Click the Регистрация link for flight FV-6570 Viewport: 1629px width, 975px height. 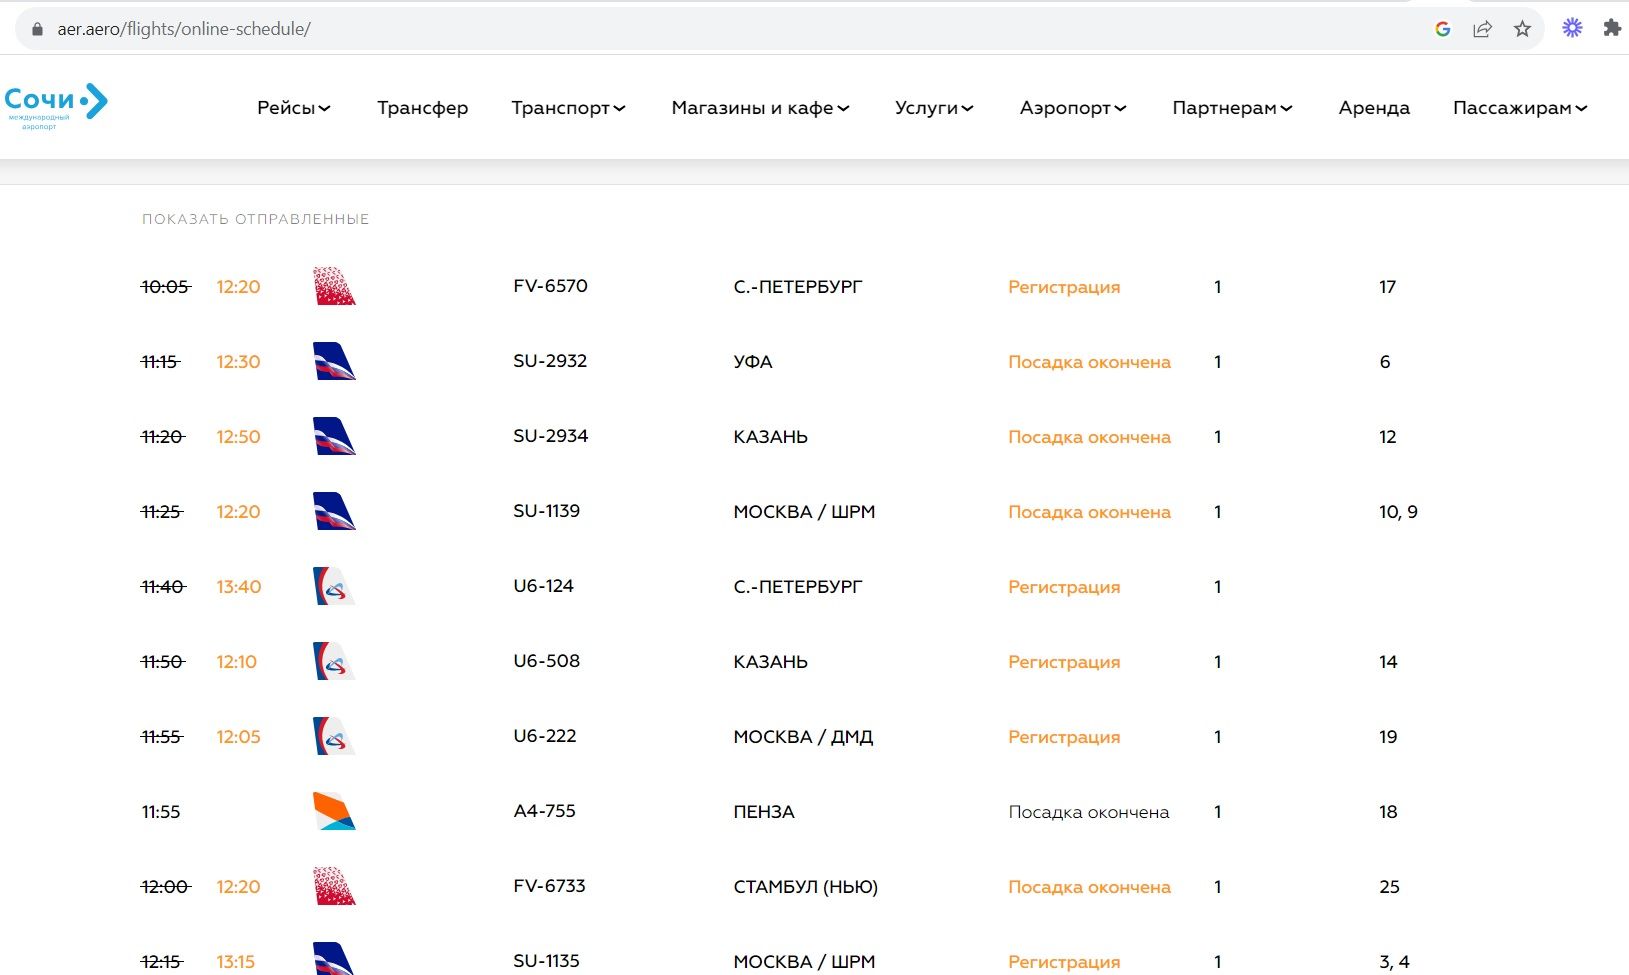(x=1063, y=287)
